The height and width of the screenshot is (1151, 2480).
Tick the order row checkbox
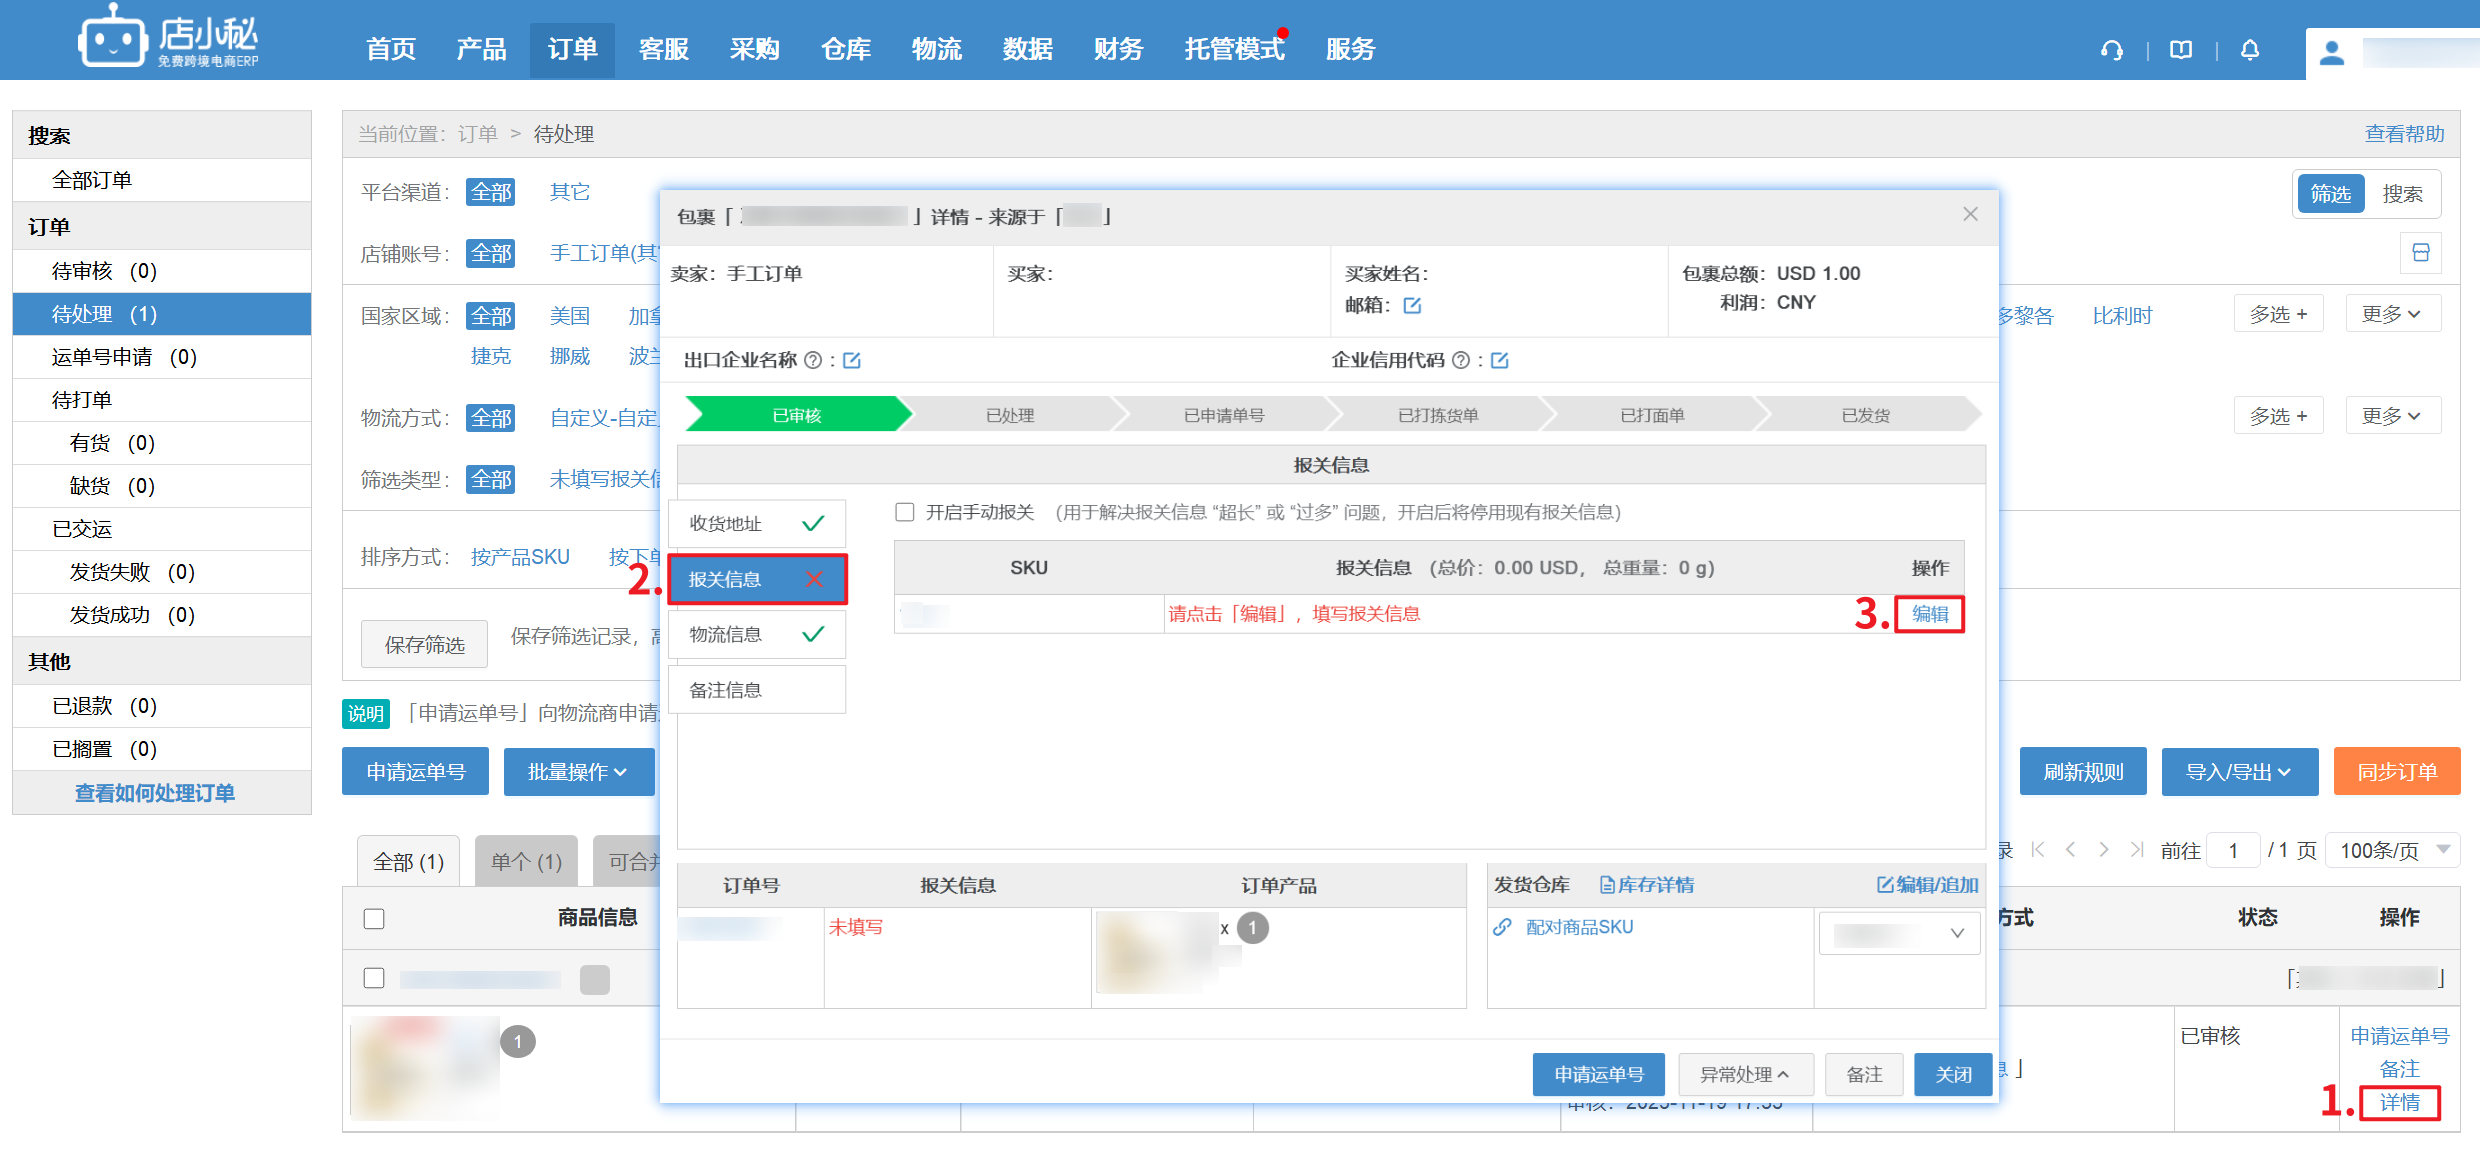[374, 978]
